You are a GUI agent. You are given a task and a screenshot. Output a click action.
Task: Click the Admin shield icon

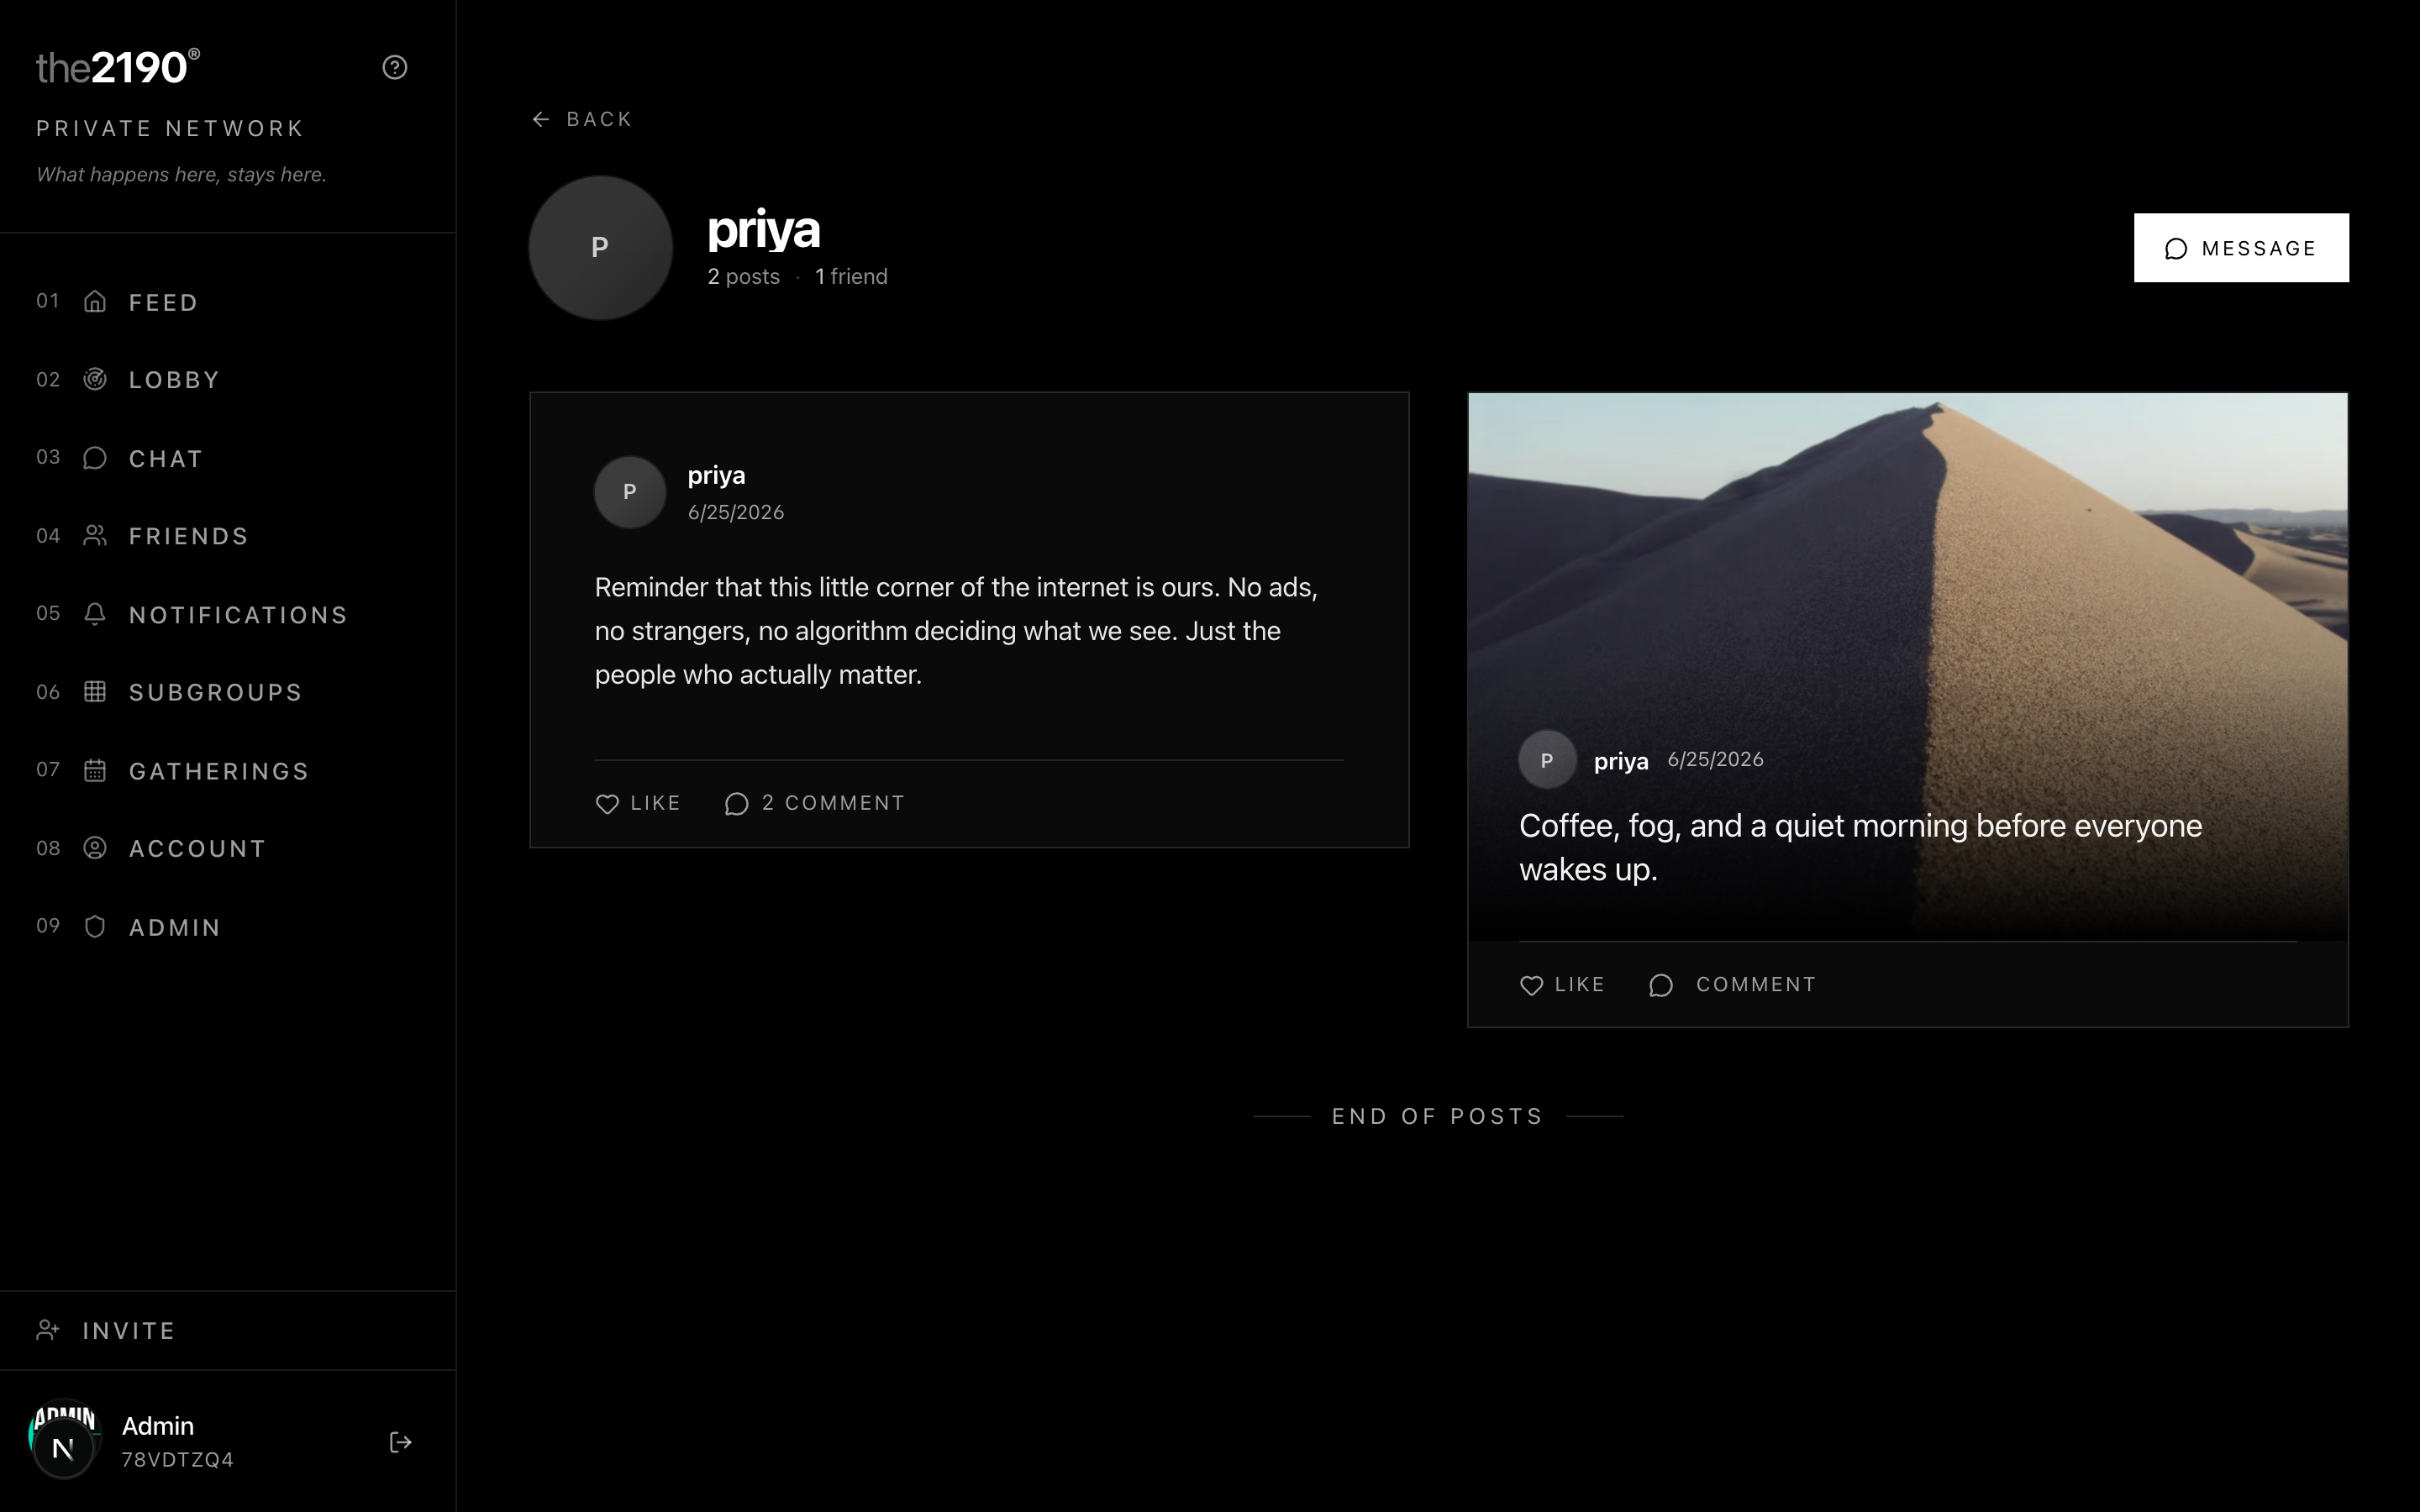pyautogui.click(x=95, y=927)
